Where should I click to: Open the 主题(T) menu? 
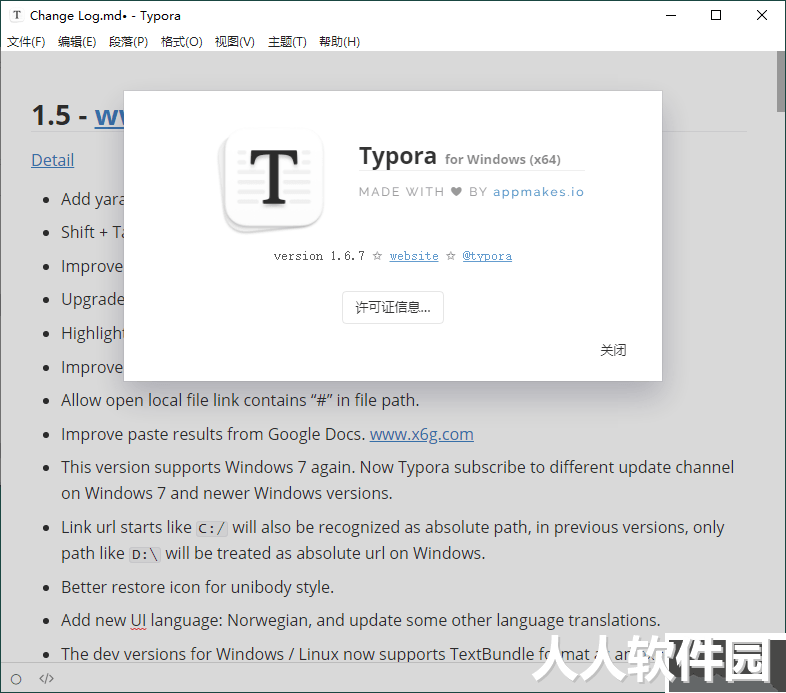287,42
